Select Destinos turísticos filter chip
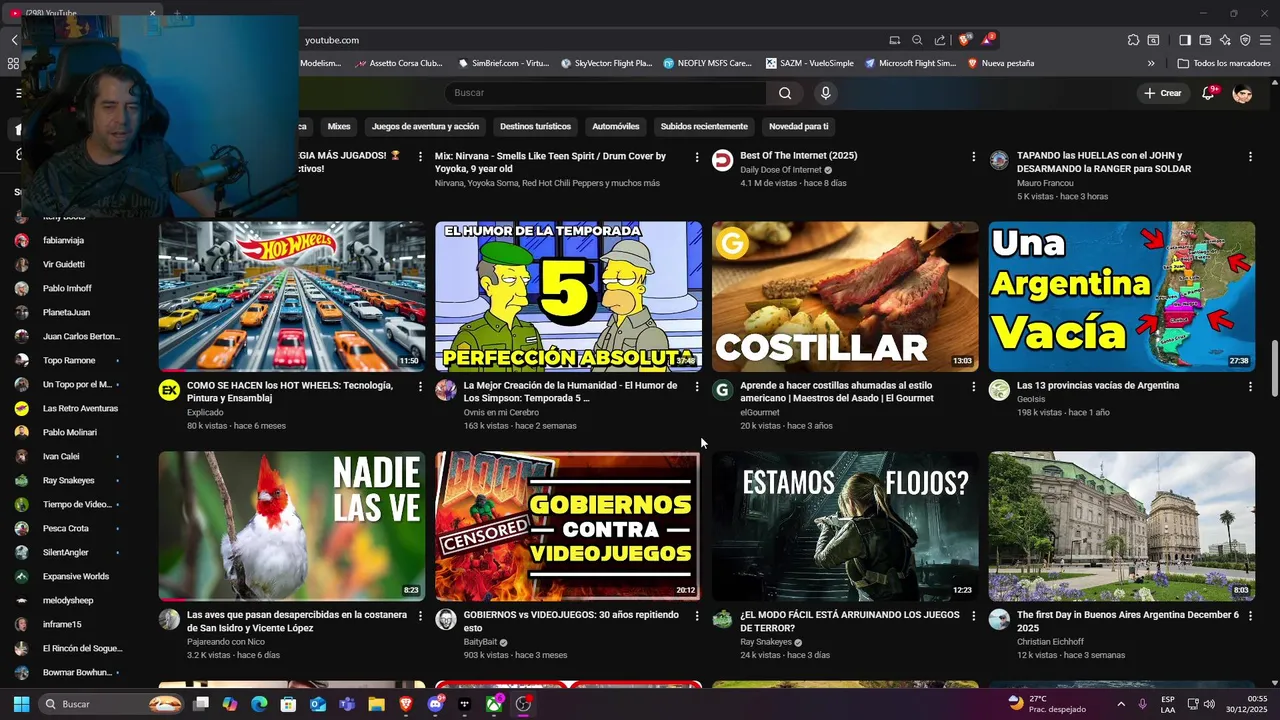 coord(535,126)
